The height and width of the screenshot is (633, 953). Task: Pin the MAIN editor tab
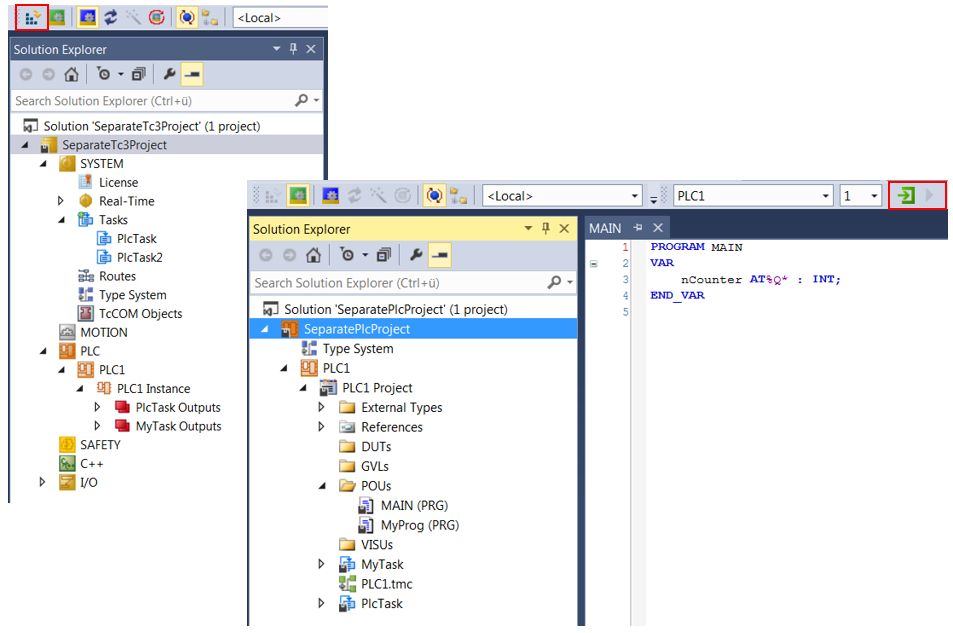tap(638, 228)
